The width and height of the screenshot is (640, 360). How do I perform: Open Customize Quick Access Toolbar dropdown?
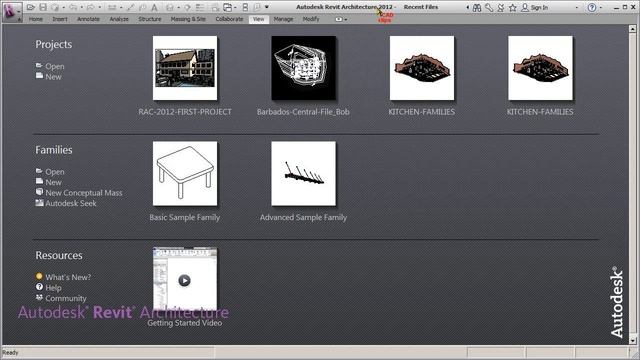click(x=267, y=7)
